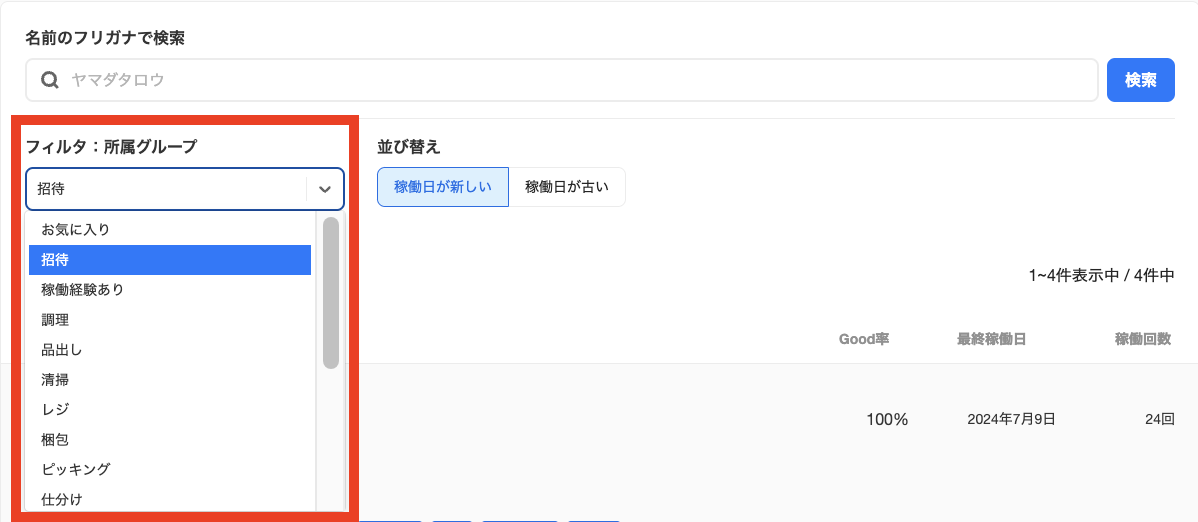This screenshot has height=522, width=1198.
Task: Sort by 稼働日が古い
Action: click(x=567, y=187)
